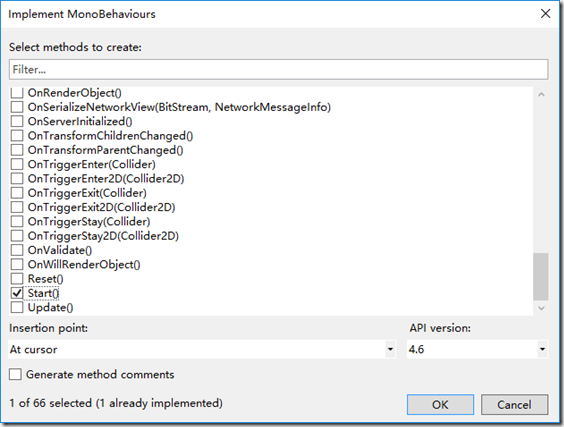Click the scrollbar down arrow
This screenshot has height=427, width=564.
[541, 308]
